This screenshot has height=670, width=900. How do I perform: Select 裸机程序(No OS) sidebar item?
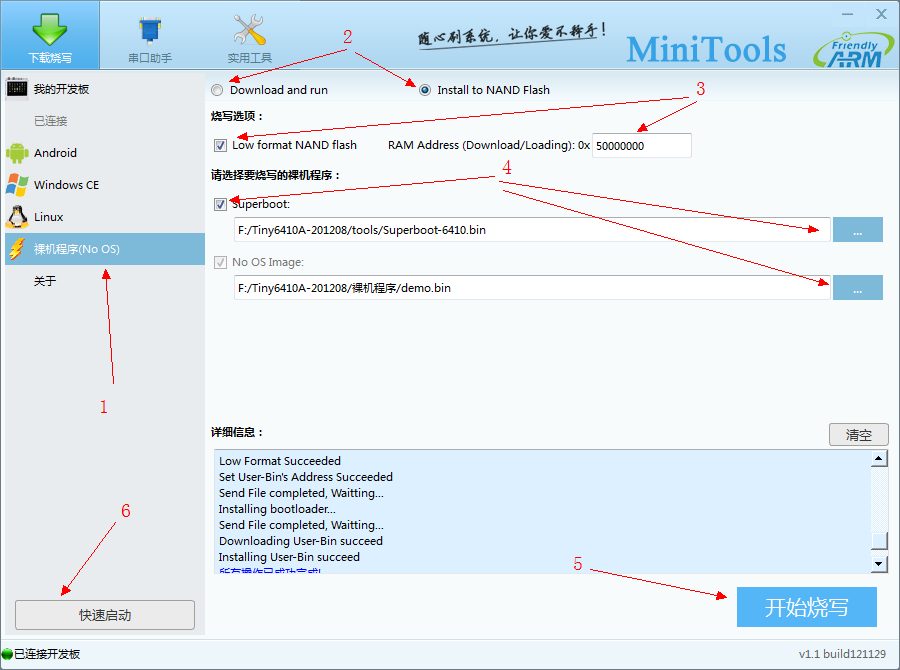click(x=104, y=249)
